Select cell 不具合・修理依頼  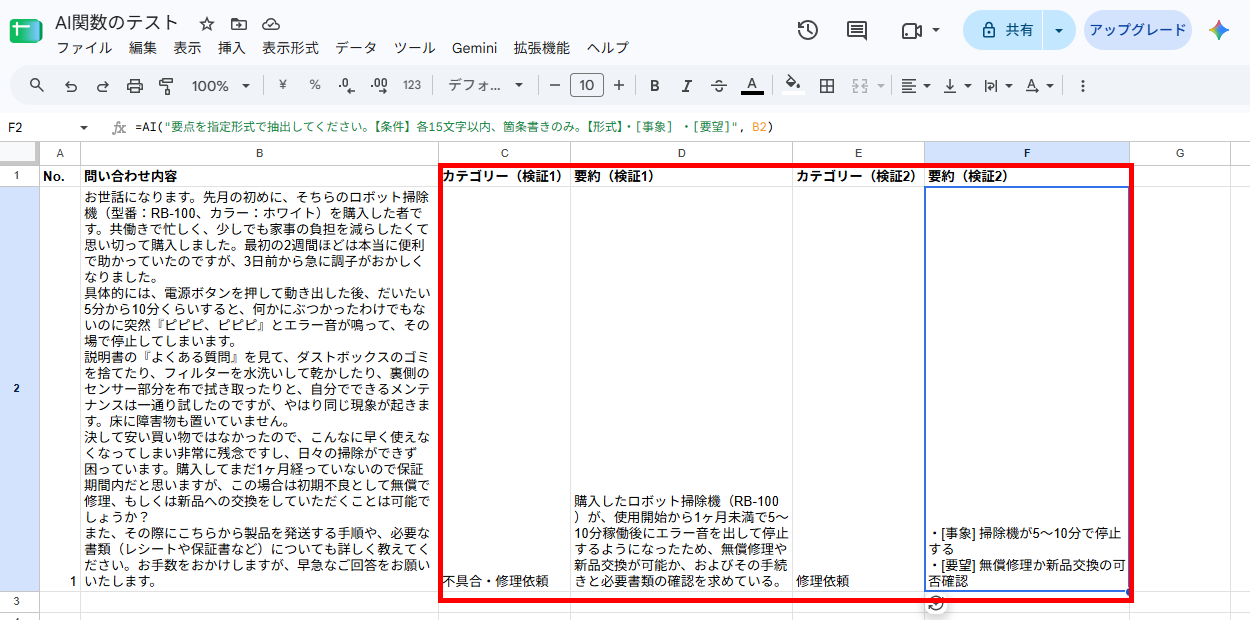pyautogui.click(x=504, y=389)
